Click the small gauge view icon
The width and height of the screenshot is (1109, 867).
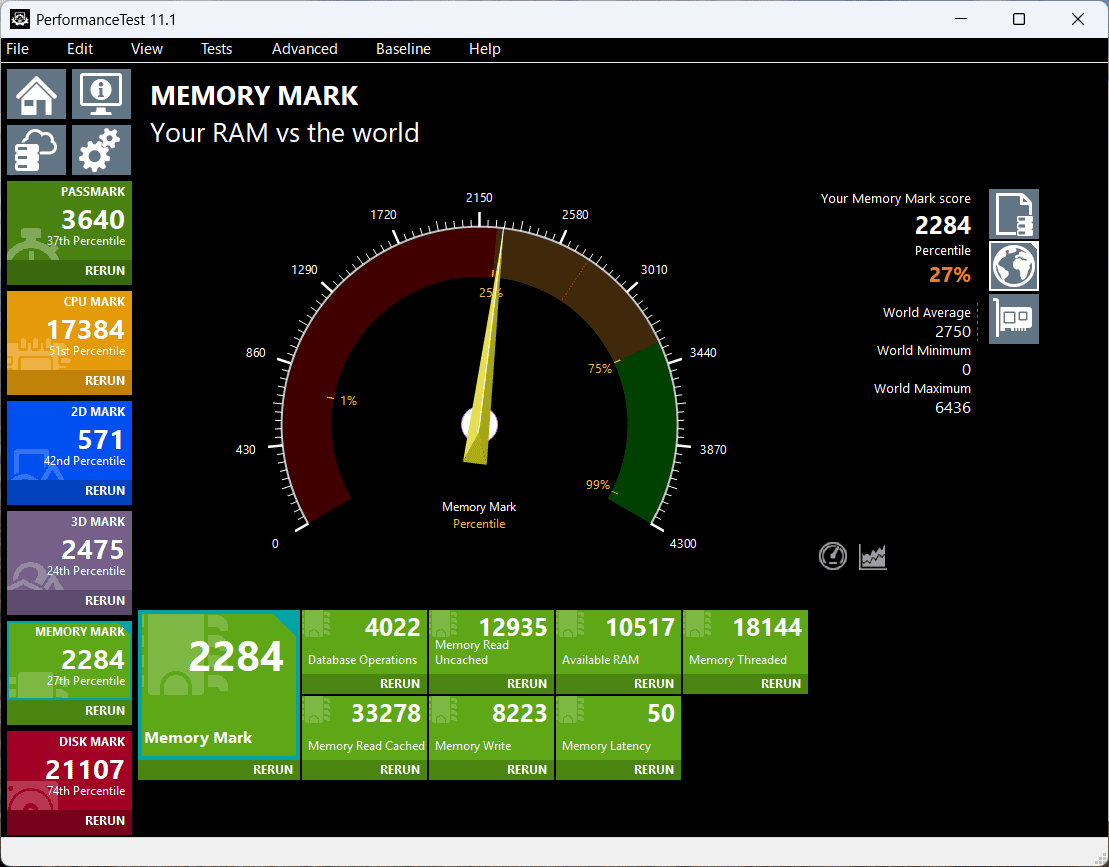click(x=833, y=556)
